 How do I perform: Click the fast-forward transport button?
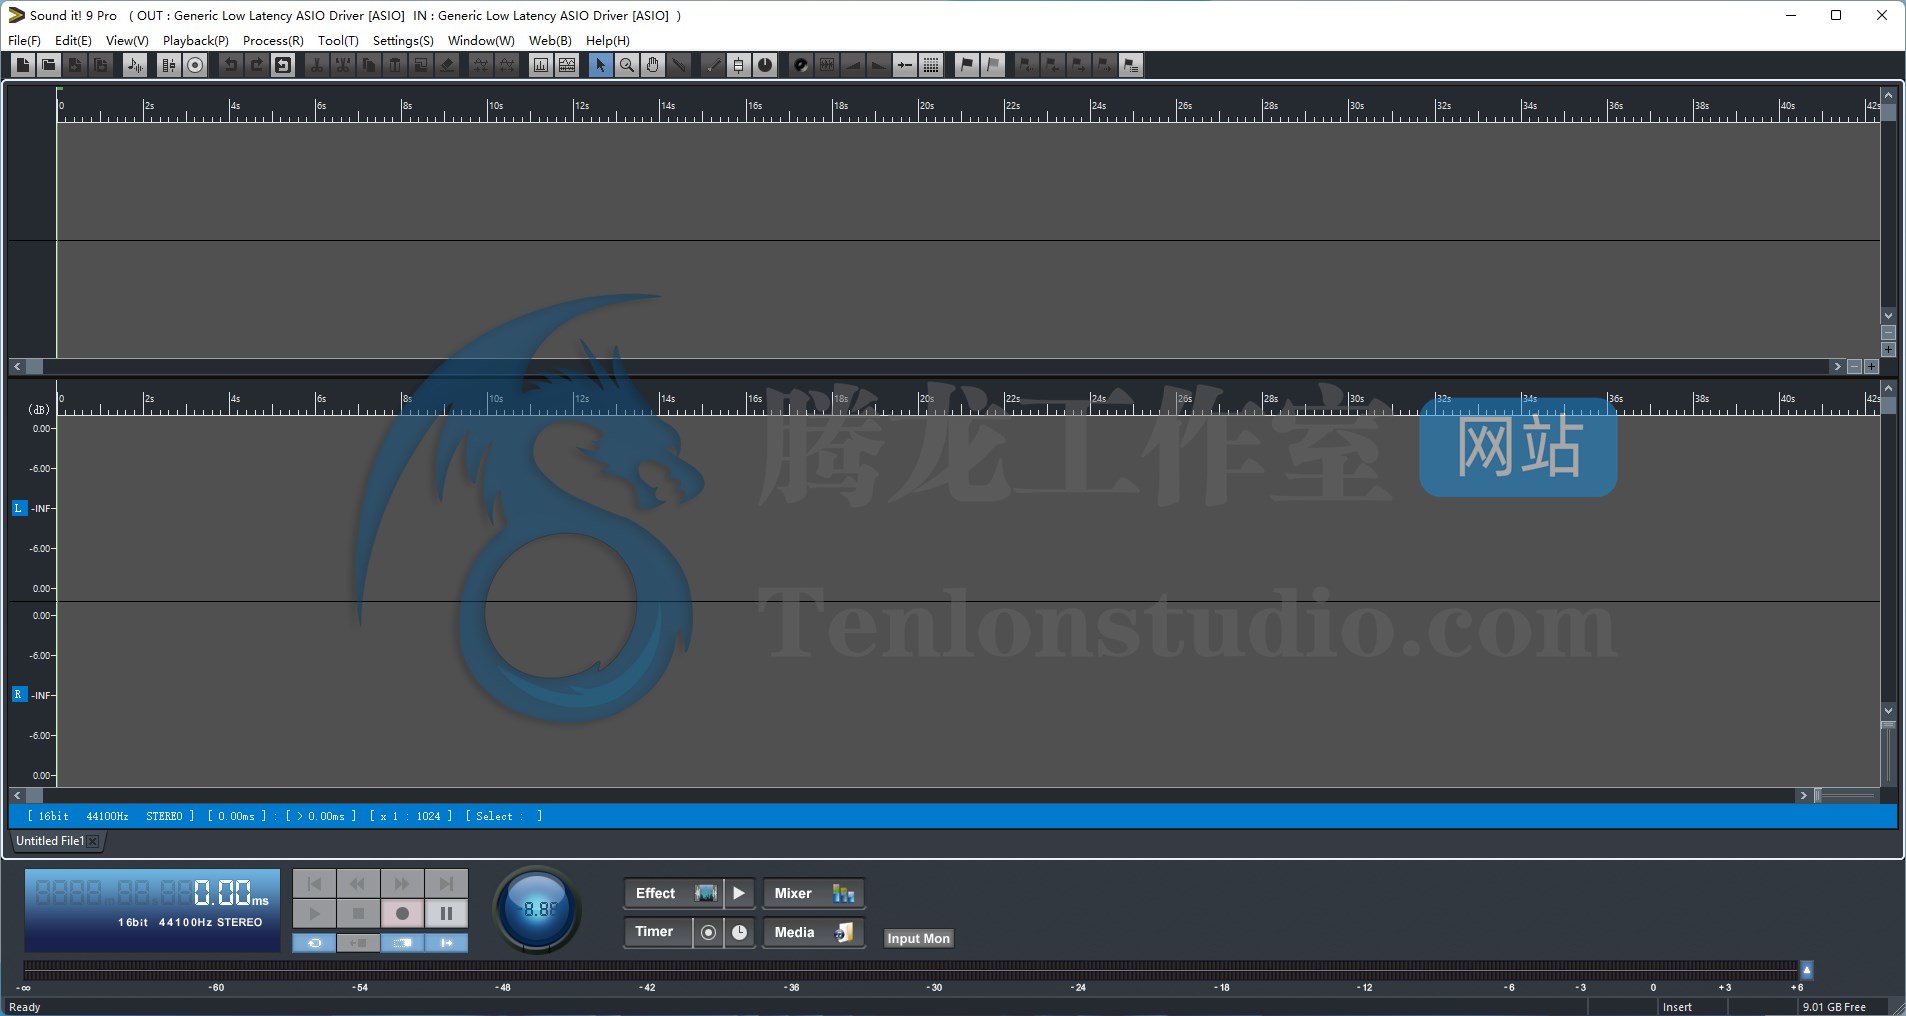point(402,883)
